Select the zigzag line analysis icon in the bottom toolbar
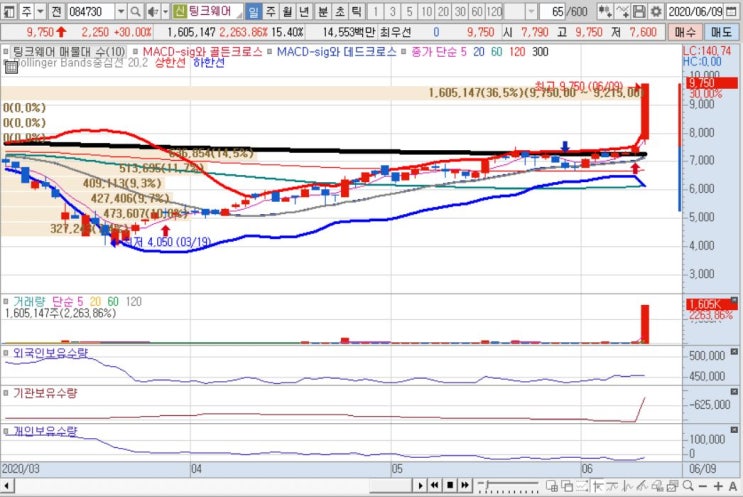 click(628, 486)
